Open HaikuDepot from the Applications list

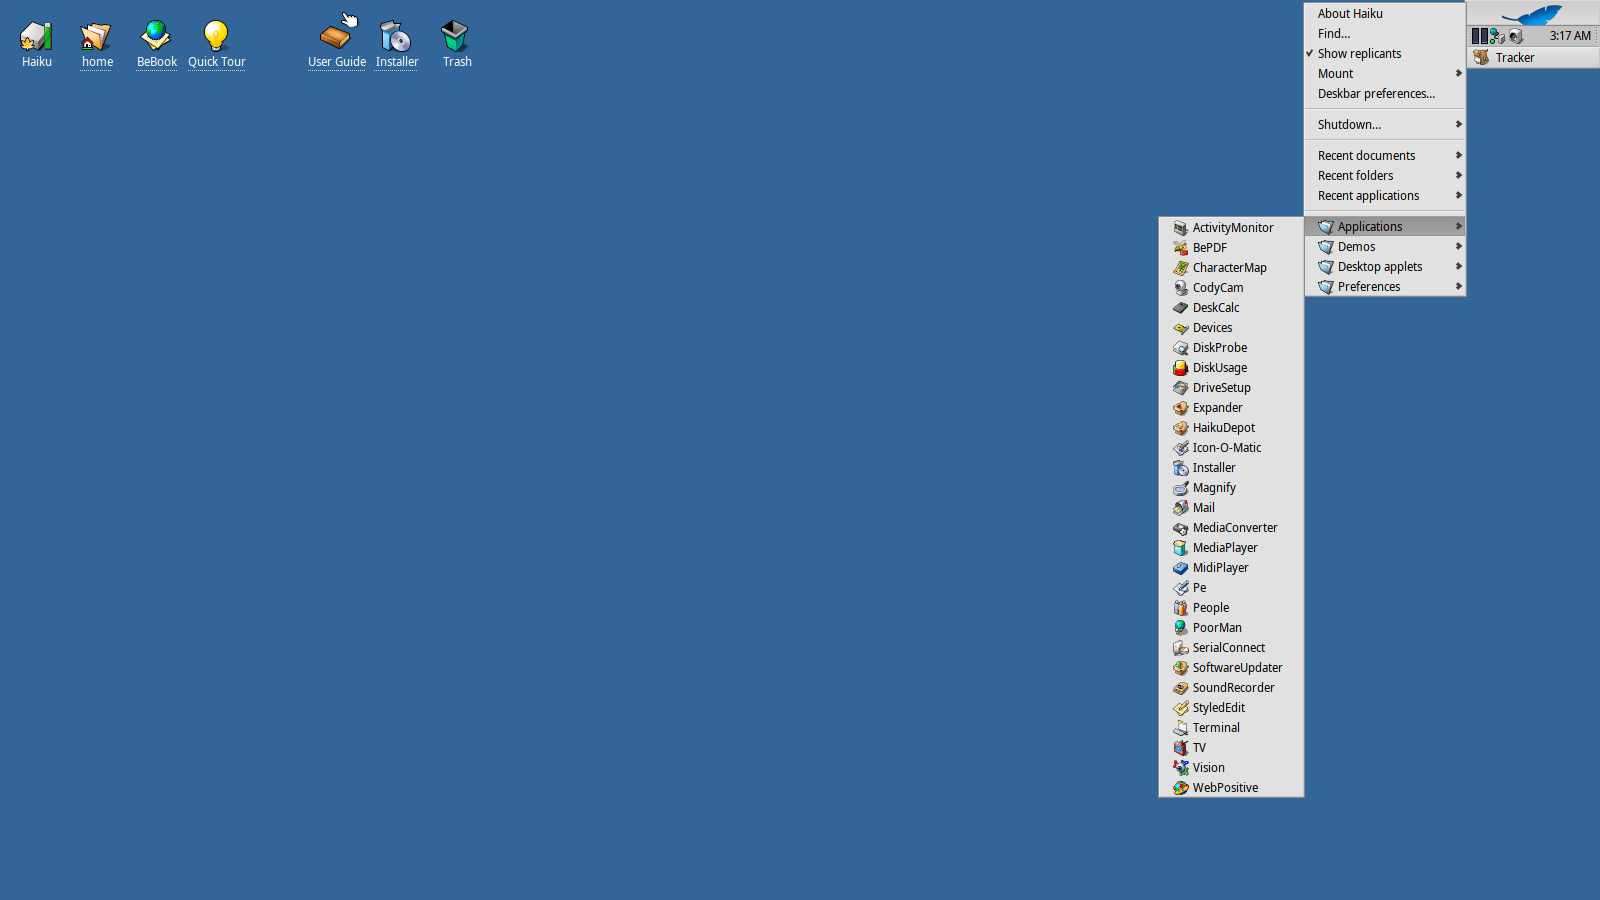pyautogui.click(x=1223, y=428)
